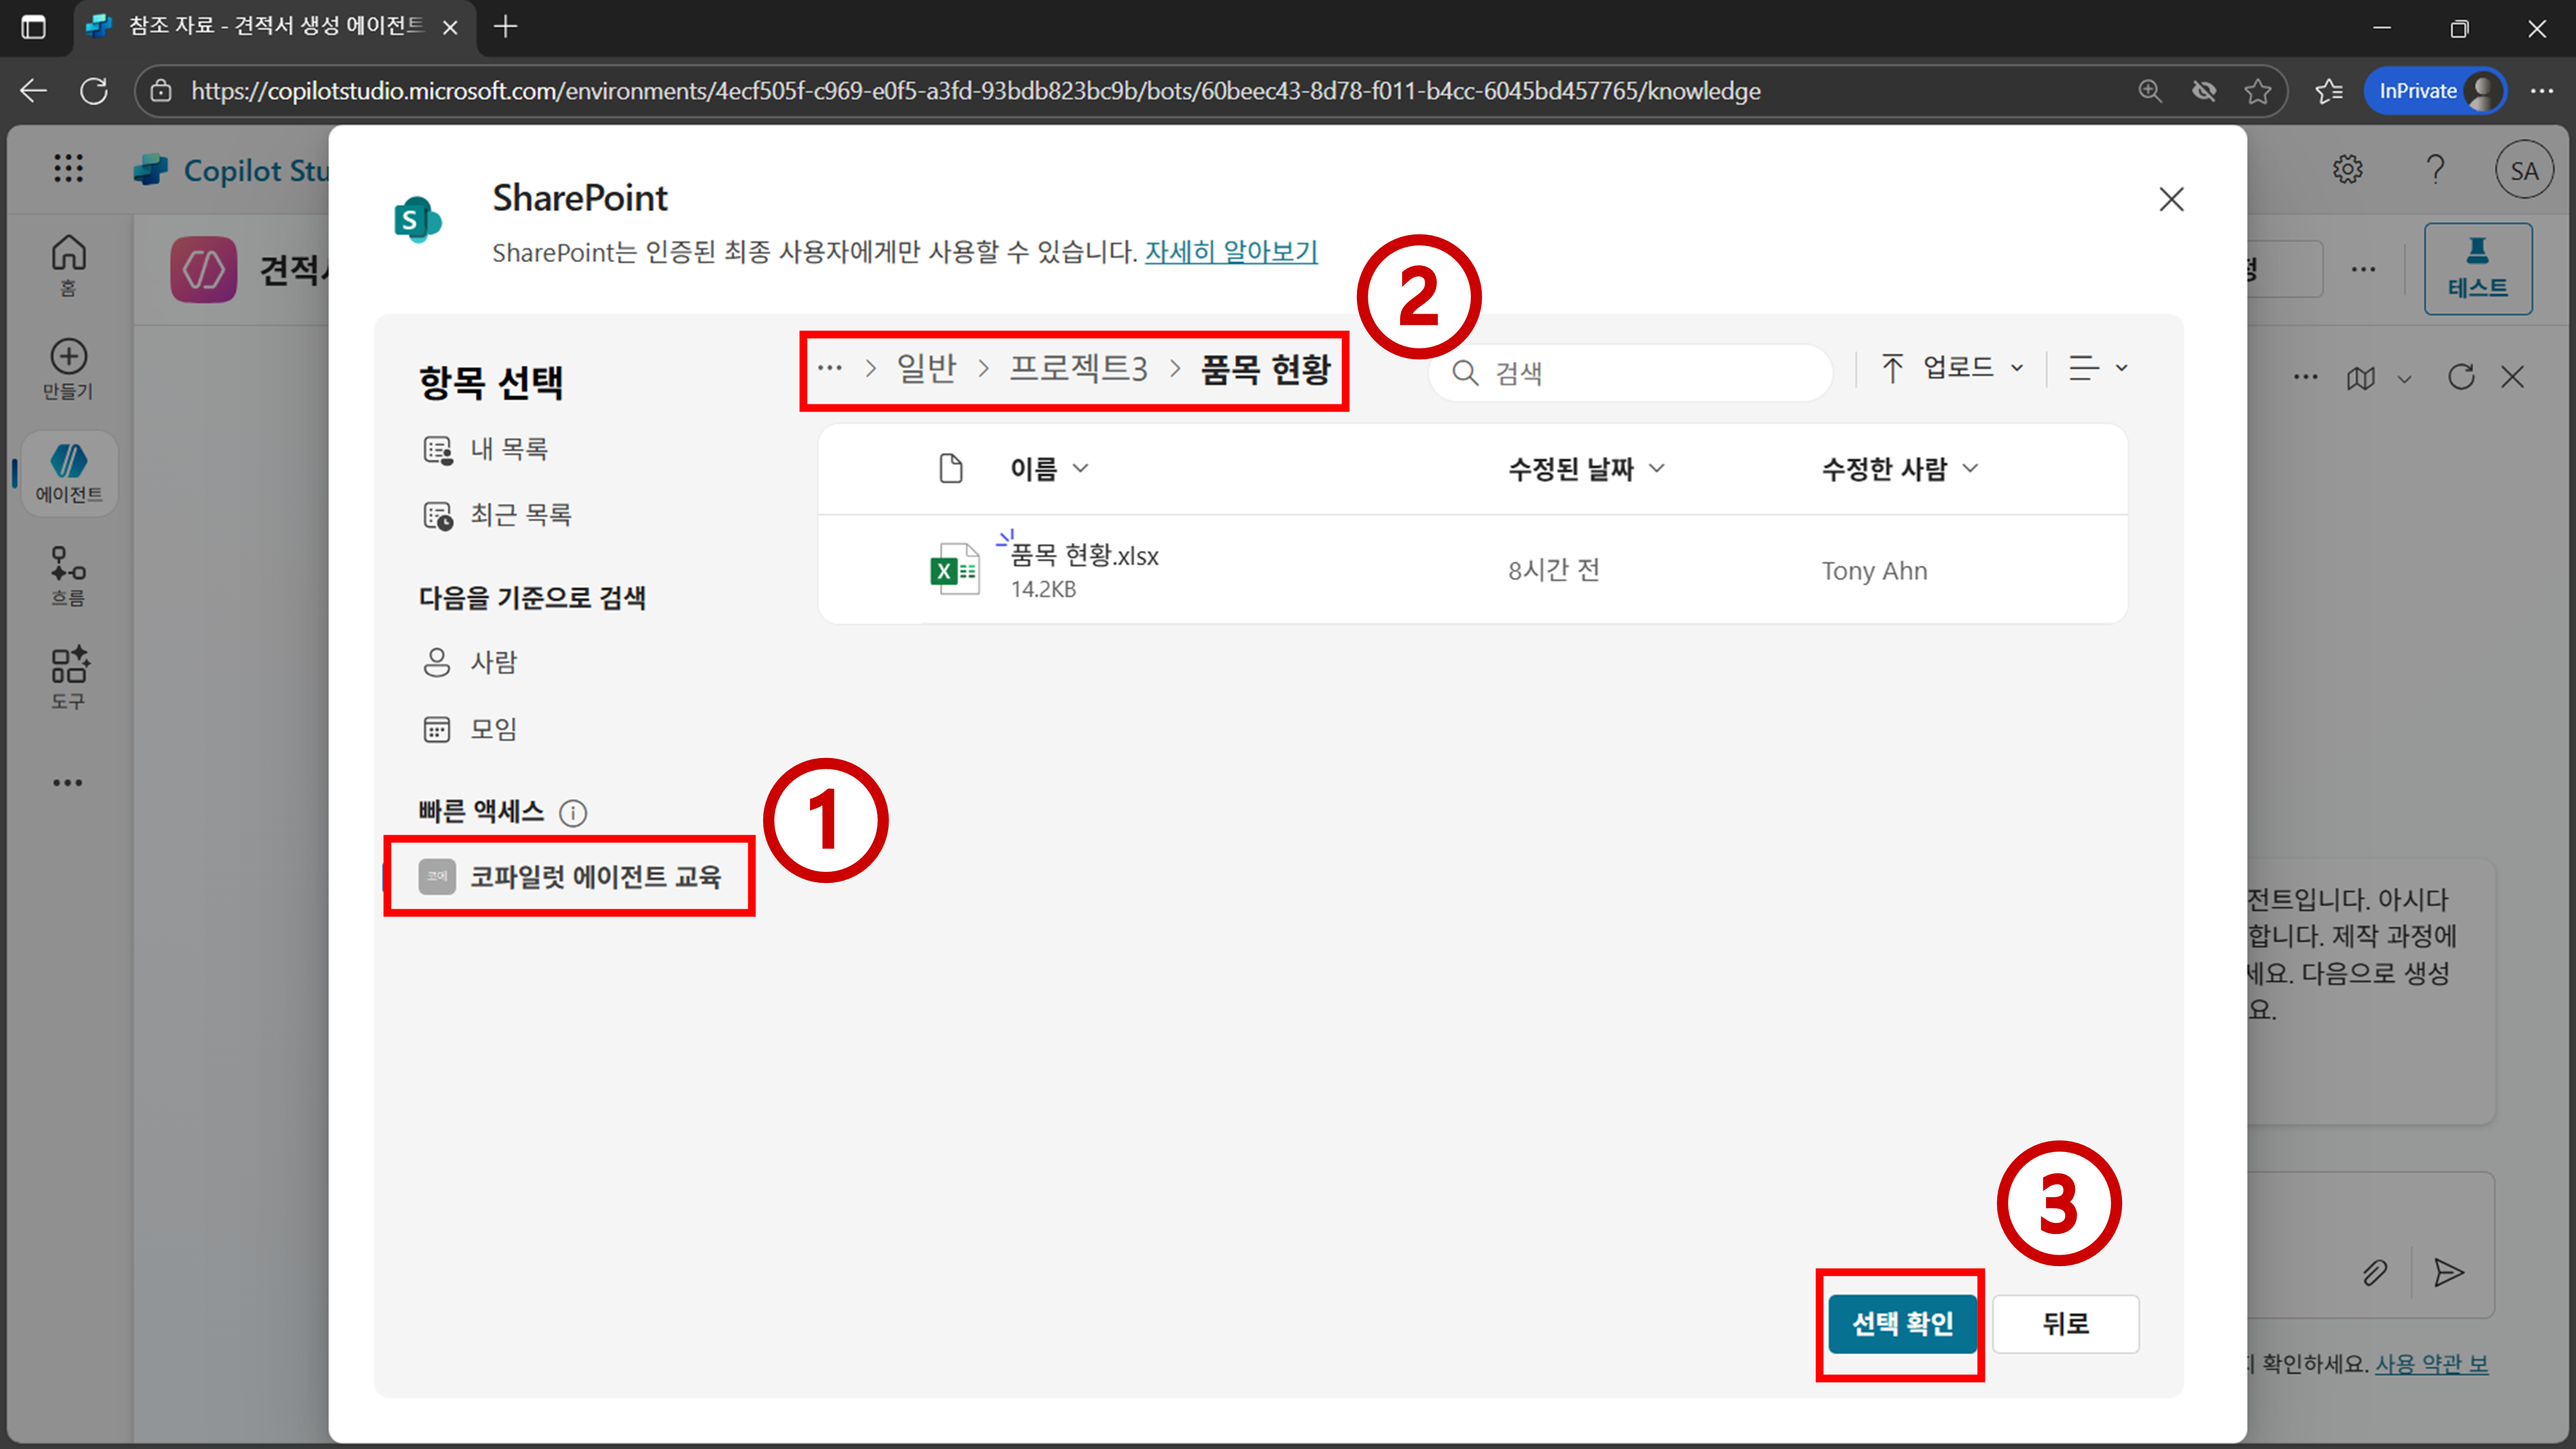Open the 자세히 알아보기 link

(x=1230, y=251)
